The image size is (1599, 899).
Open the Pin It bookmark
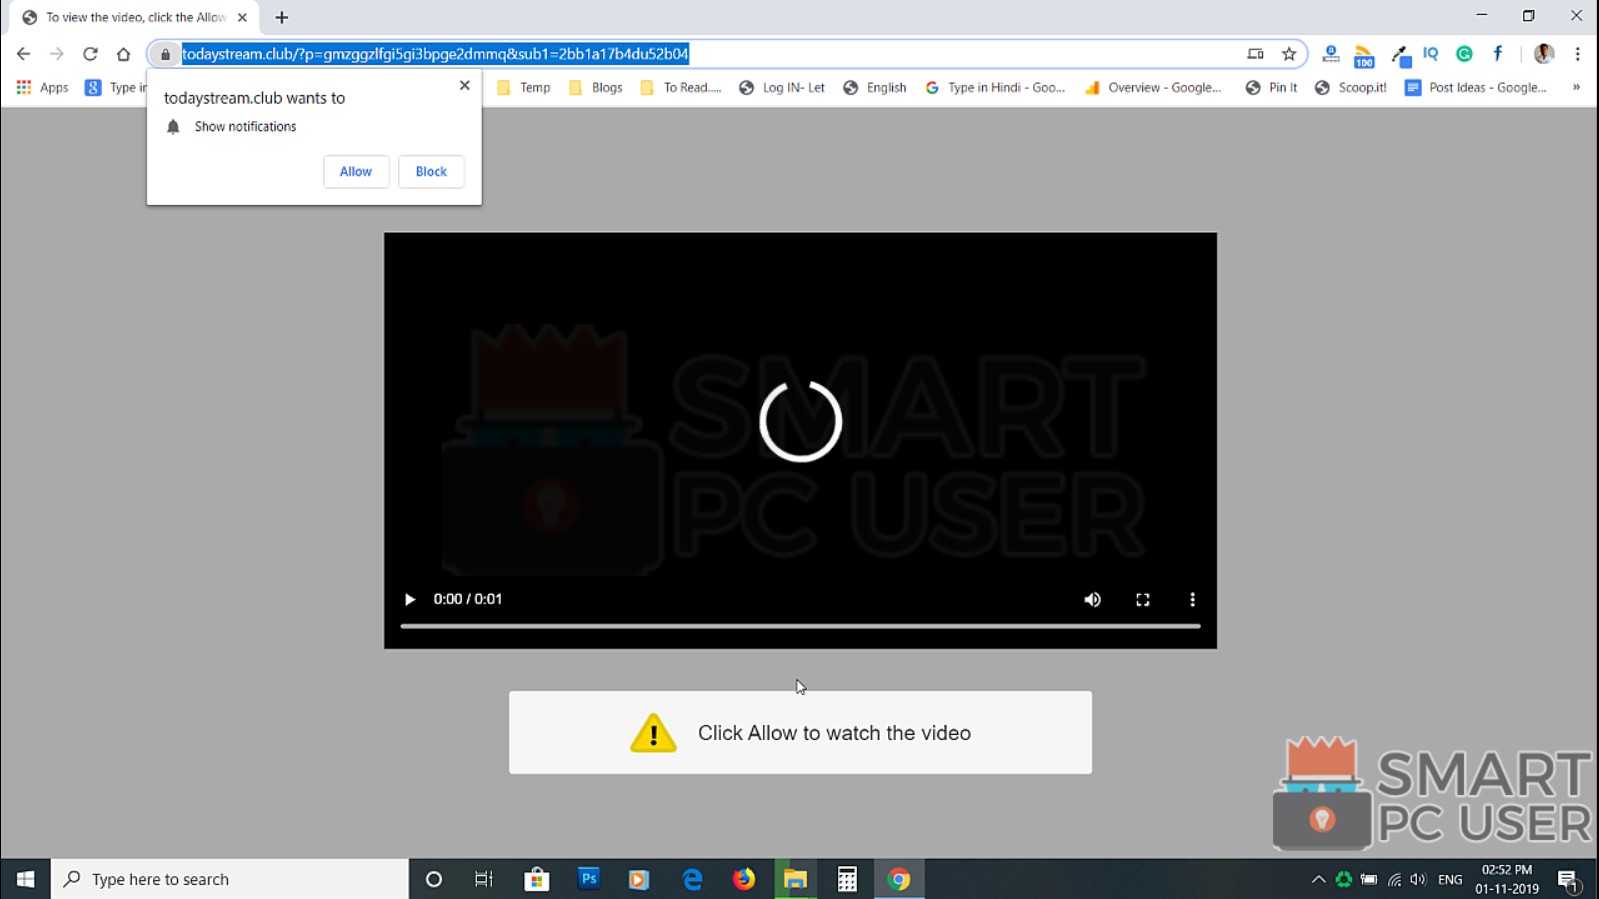coord(1271,88)
